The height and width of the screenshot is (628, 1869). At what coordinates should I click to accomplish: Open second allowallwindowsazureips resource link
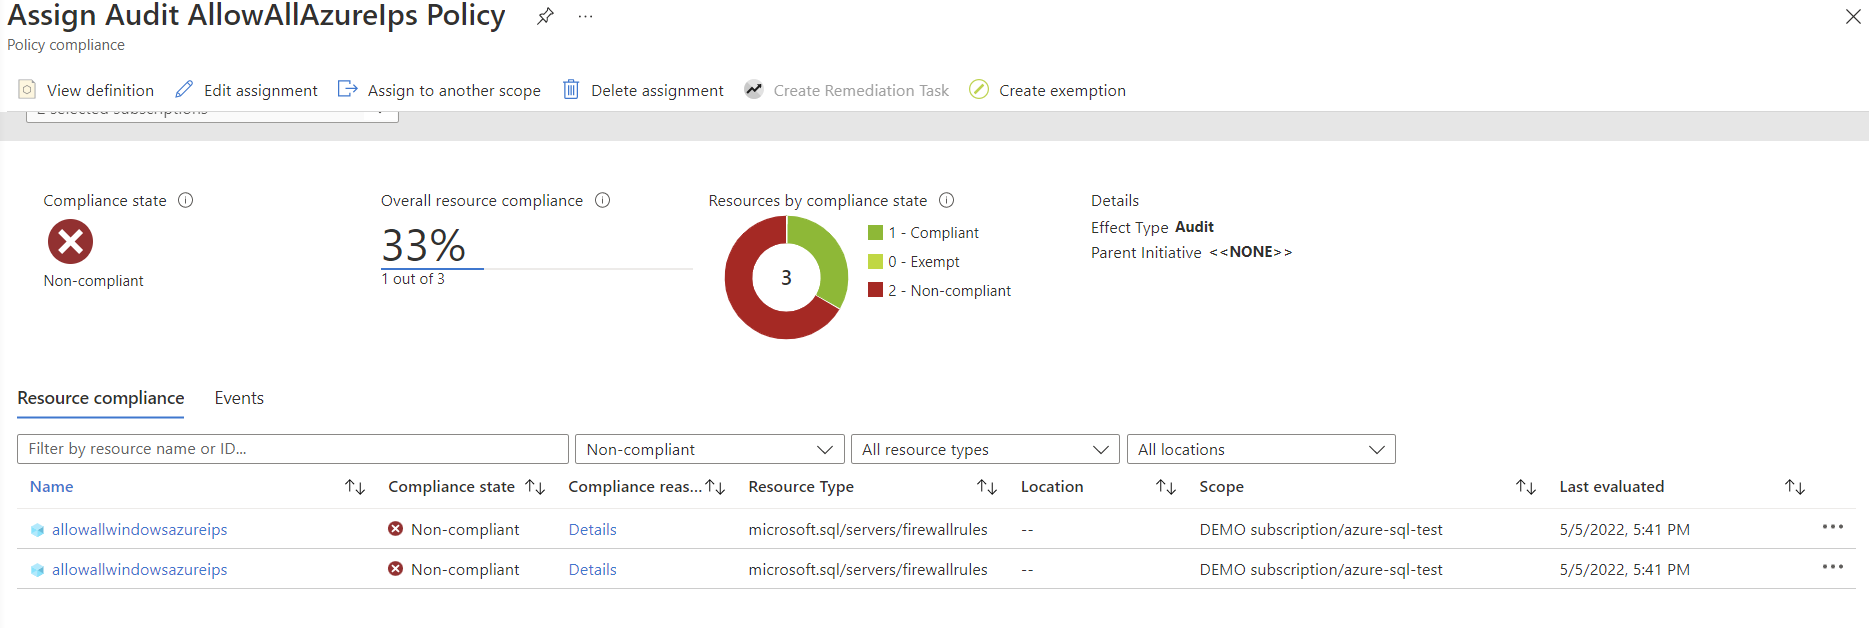pos(139,570)
